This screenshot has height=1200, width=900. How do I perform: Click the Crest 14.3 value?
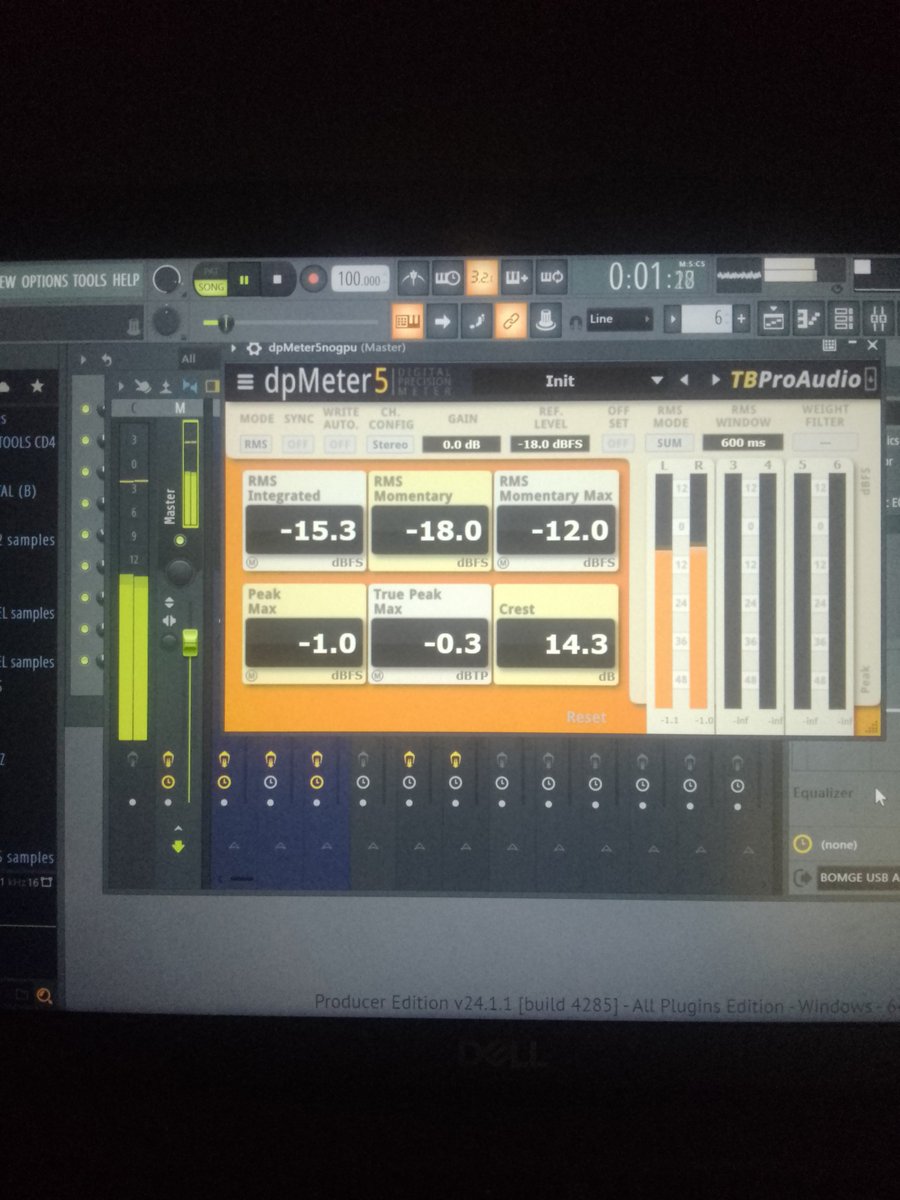556,643
